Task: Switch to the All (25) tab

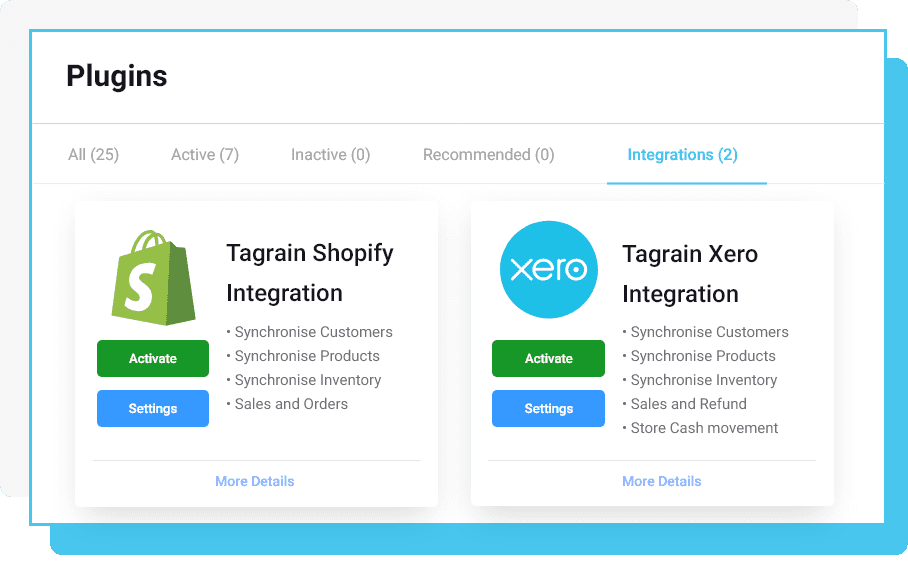Action: (93, 155)
